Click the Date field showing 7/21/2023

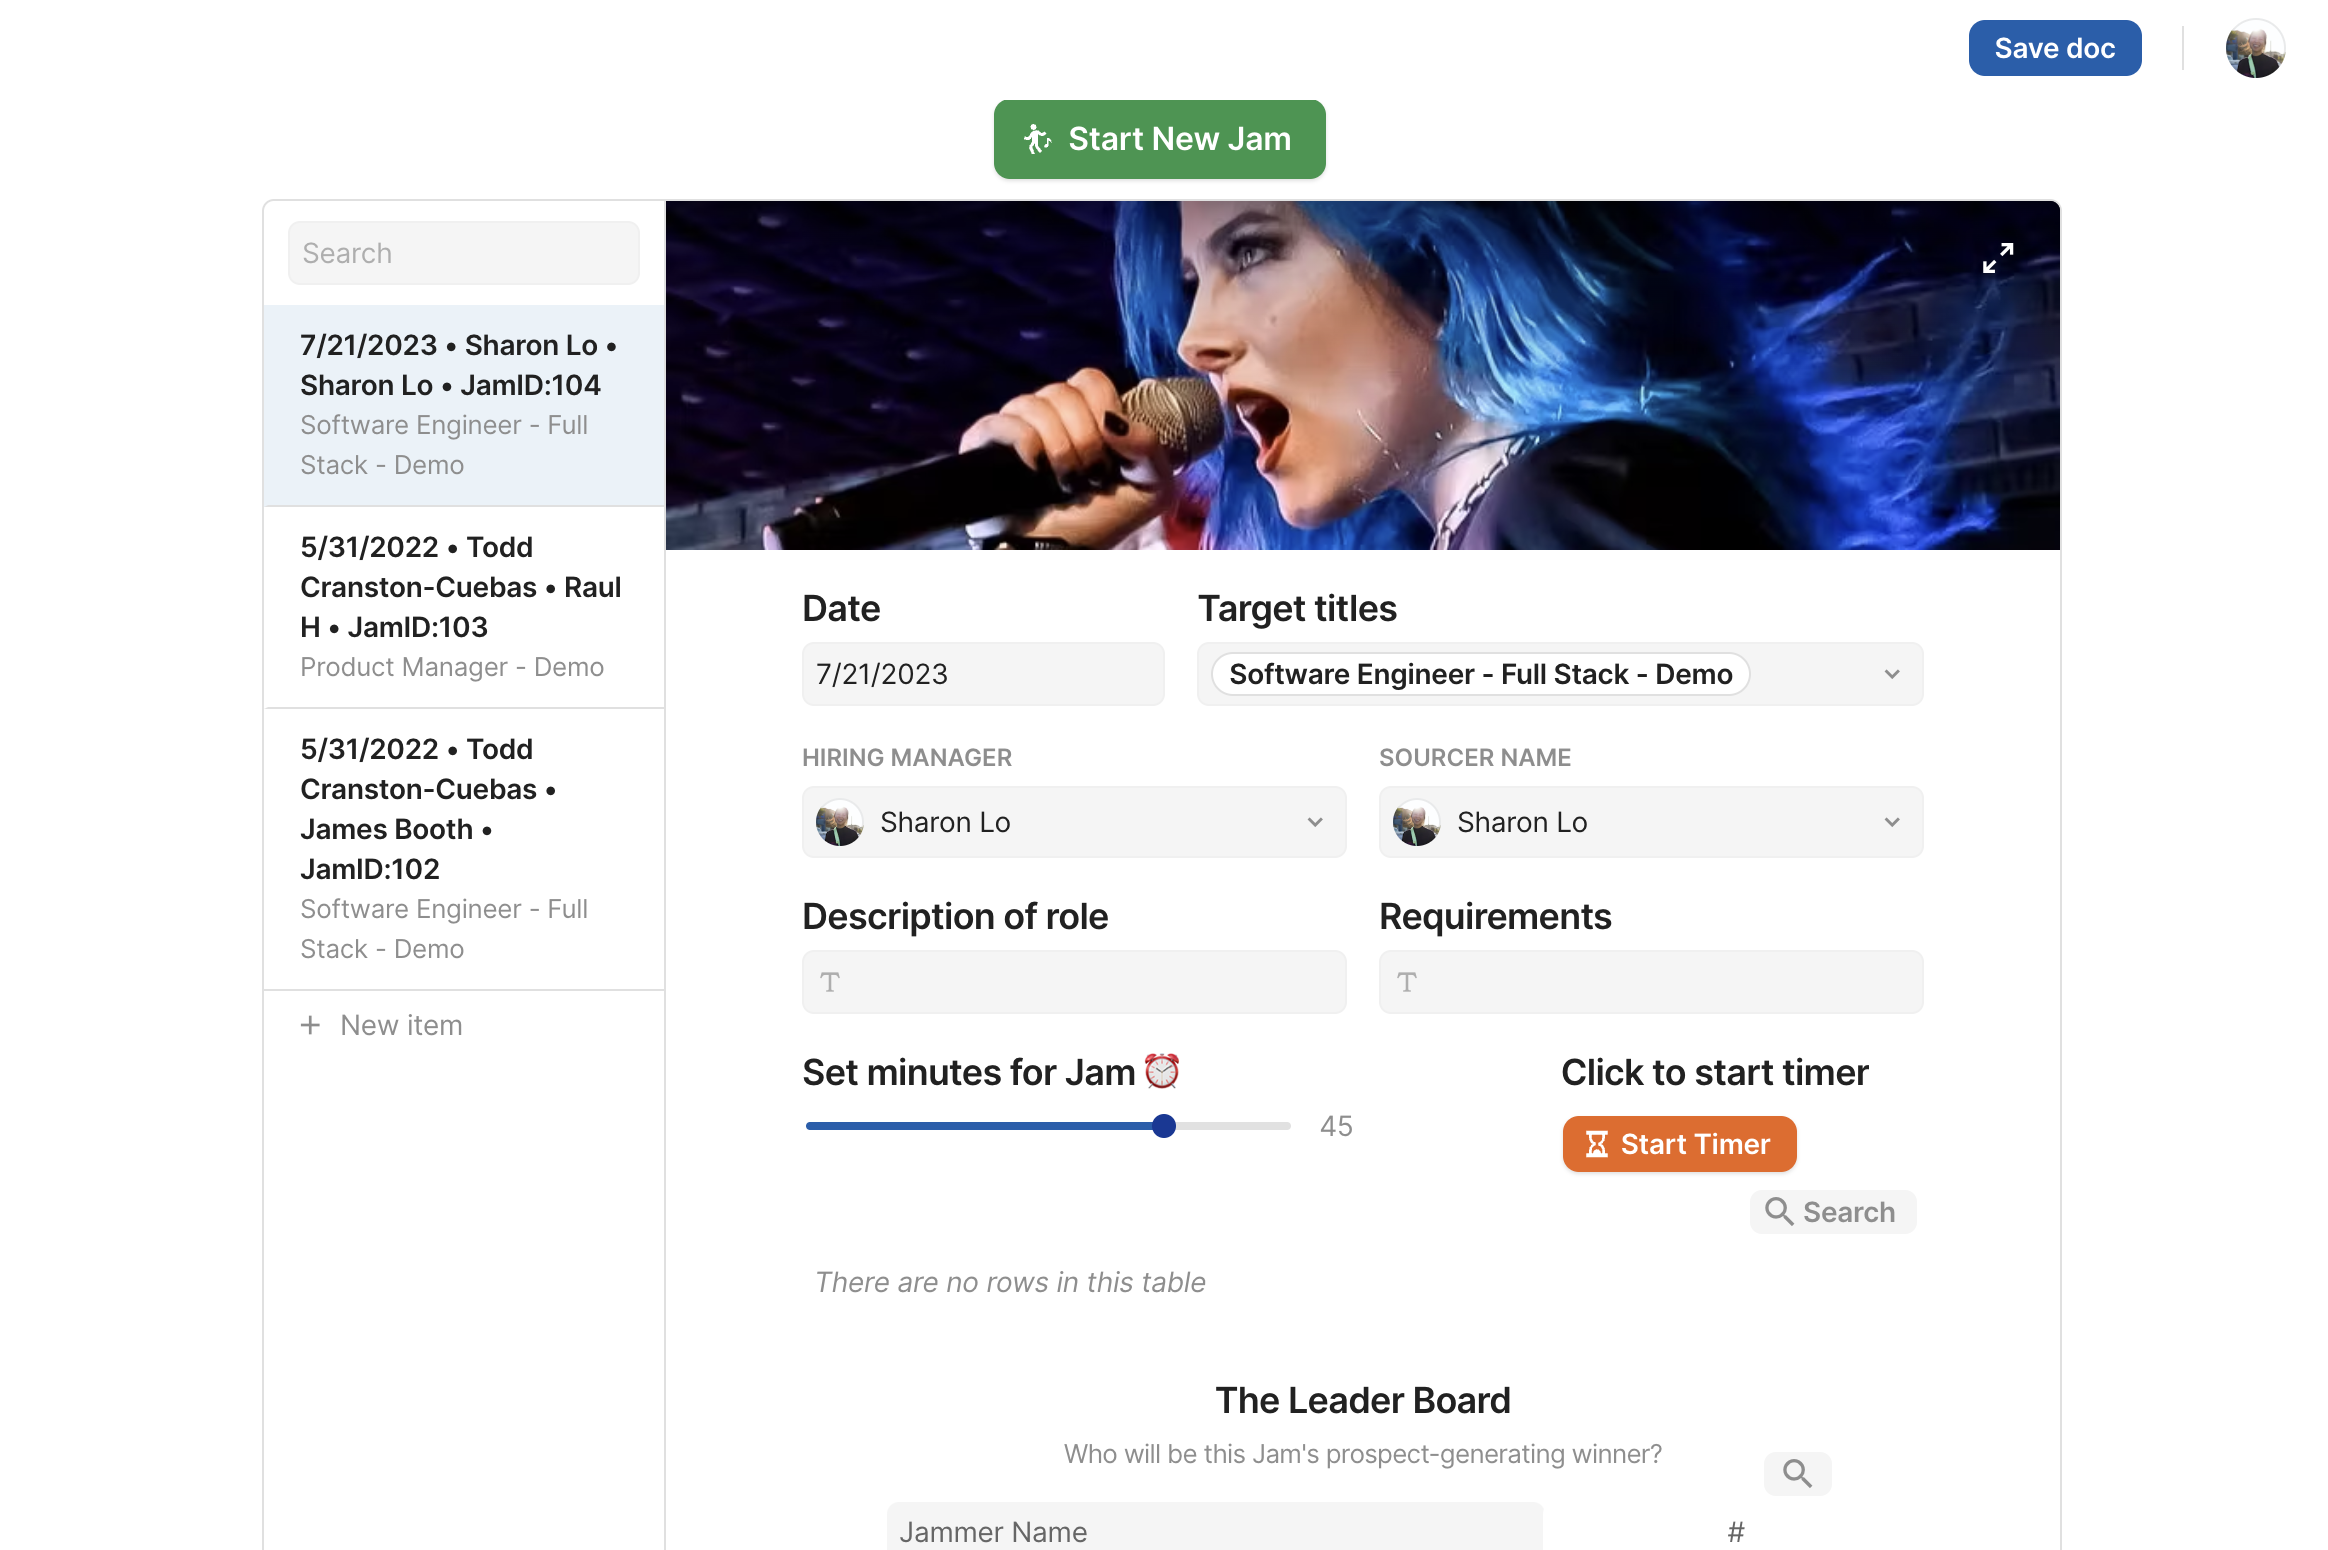[982, 674]
